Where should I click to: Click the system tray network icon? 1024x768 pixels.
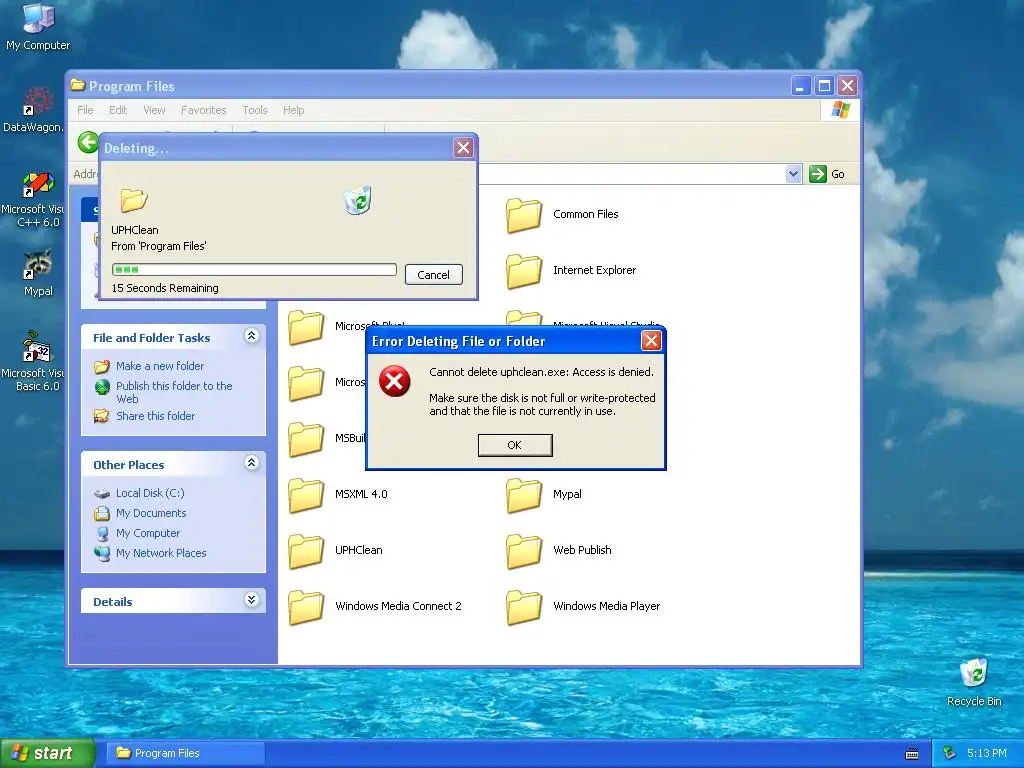pos(950,753)
